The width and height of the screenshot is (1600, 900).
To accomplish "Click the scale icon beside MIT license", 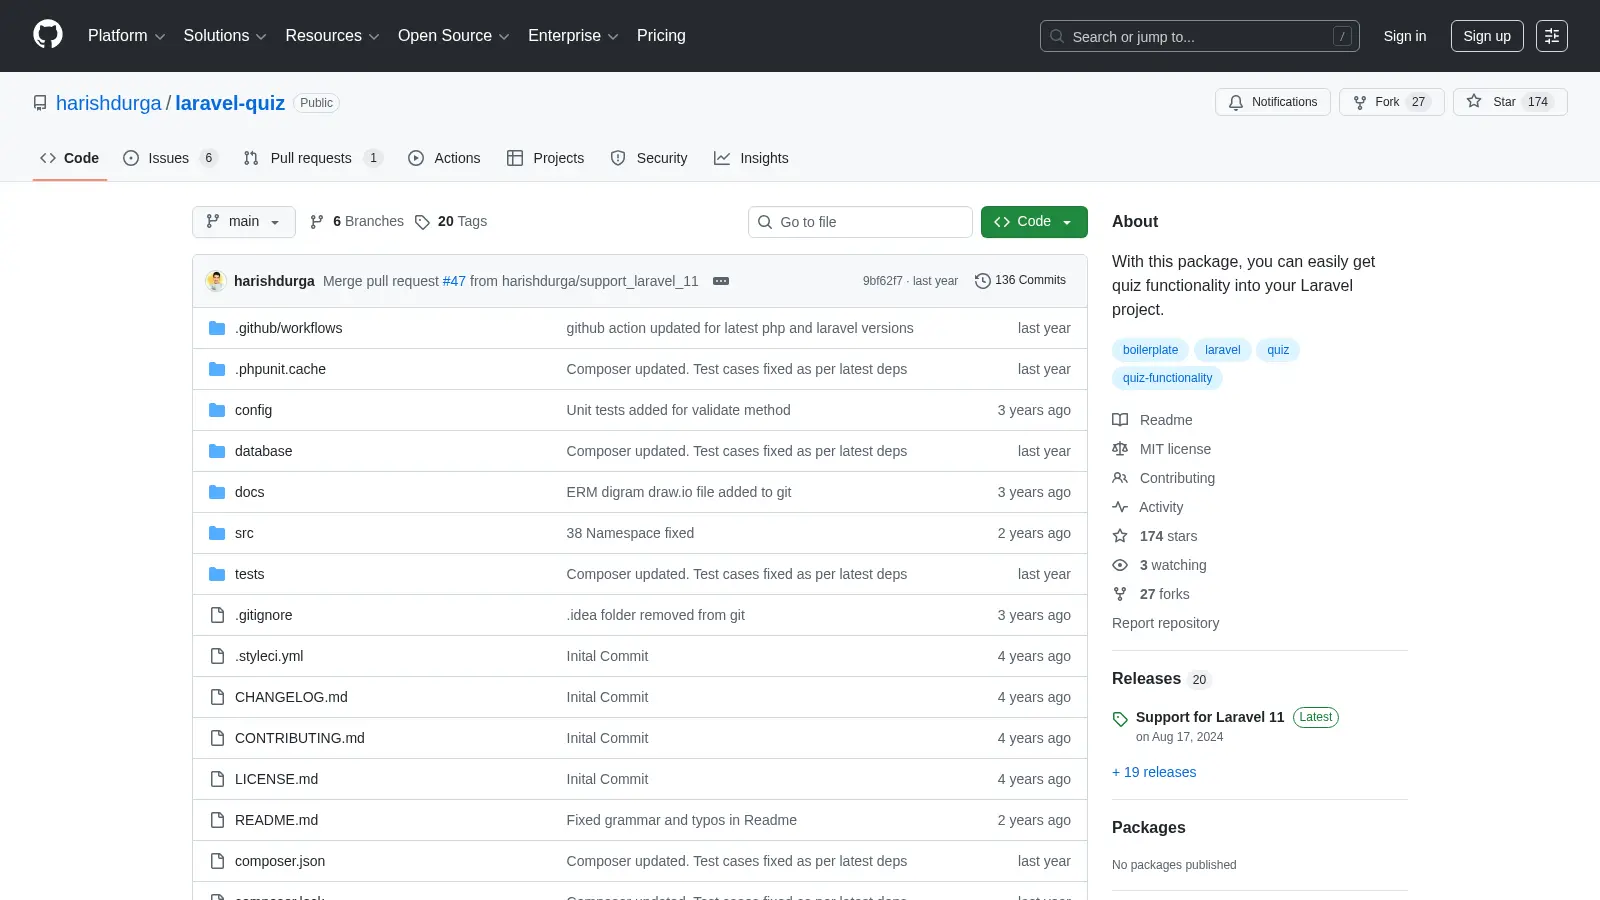I will click(1120, 449).
